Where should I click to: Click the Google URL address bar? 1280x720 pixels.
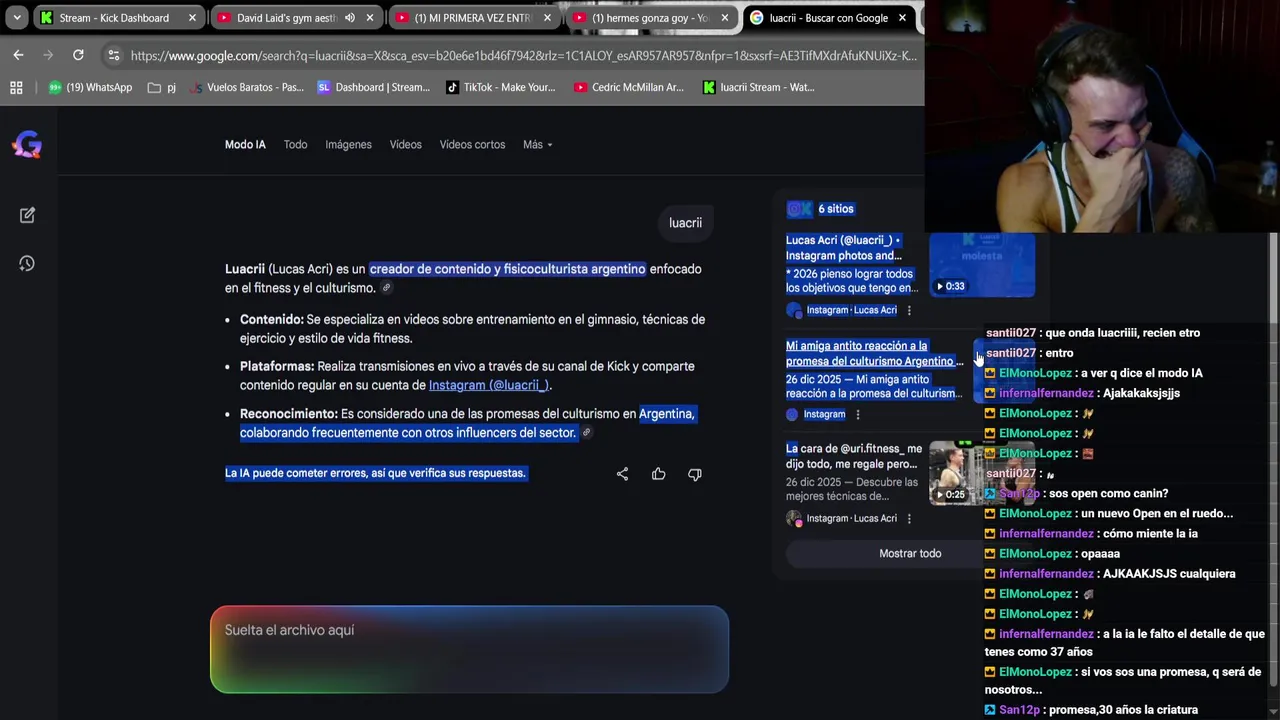pyautogui.click(x=522, y=56)
